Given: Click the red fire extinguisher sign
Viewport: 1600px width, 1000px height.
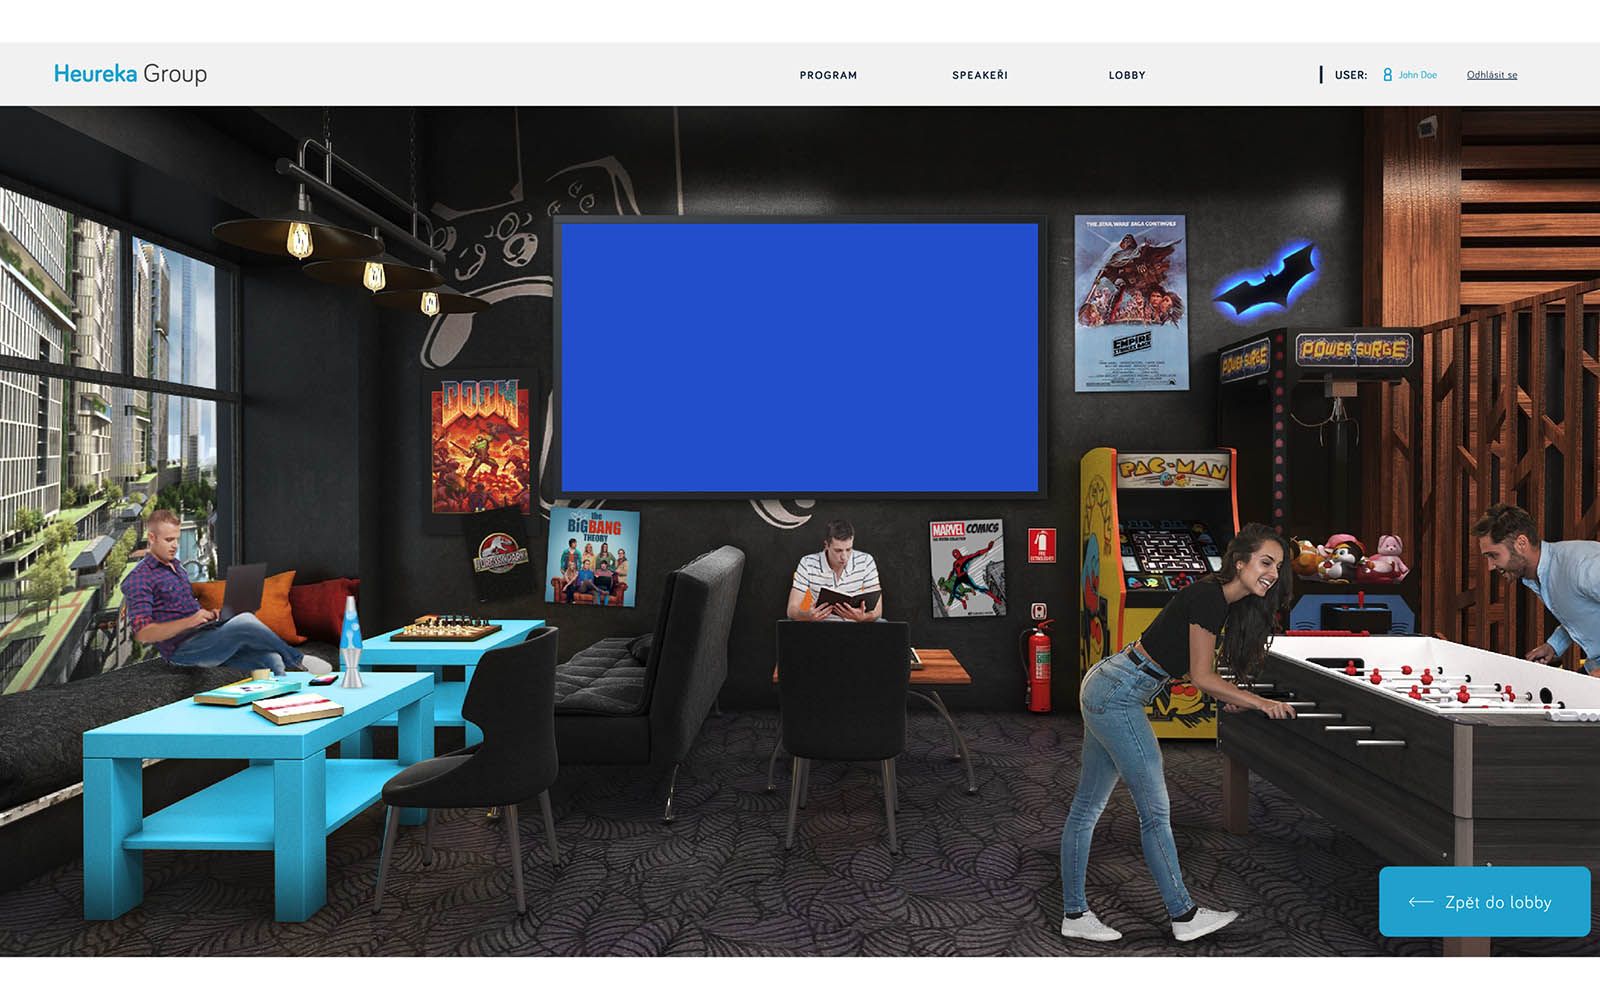Looking at the screenshot, I should pyautogui.click(x=1042, y=546).
